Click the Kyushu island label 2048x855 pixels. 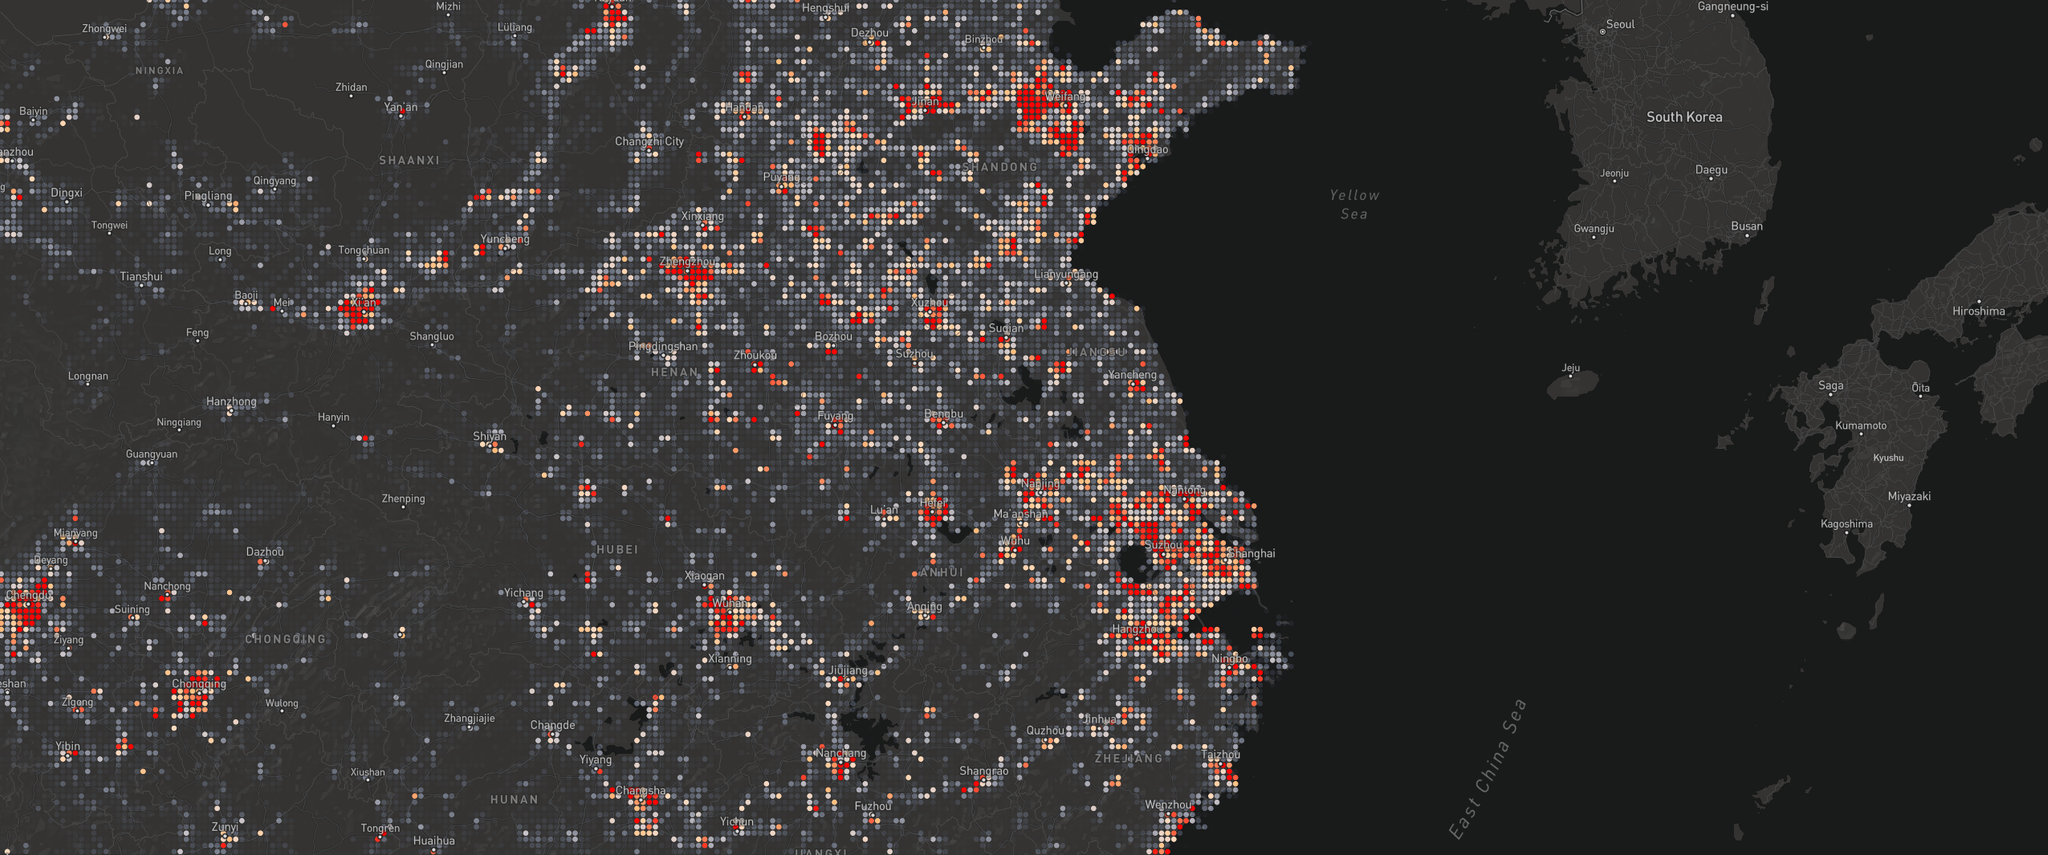coord(1888,458)
